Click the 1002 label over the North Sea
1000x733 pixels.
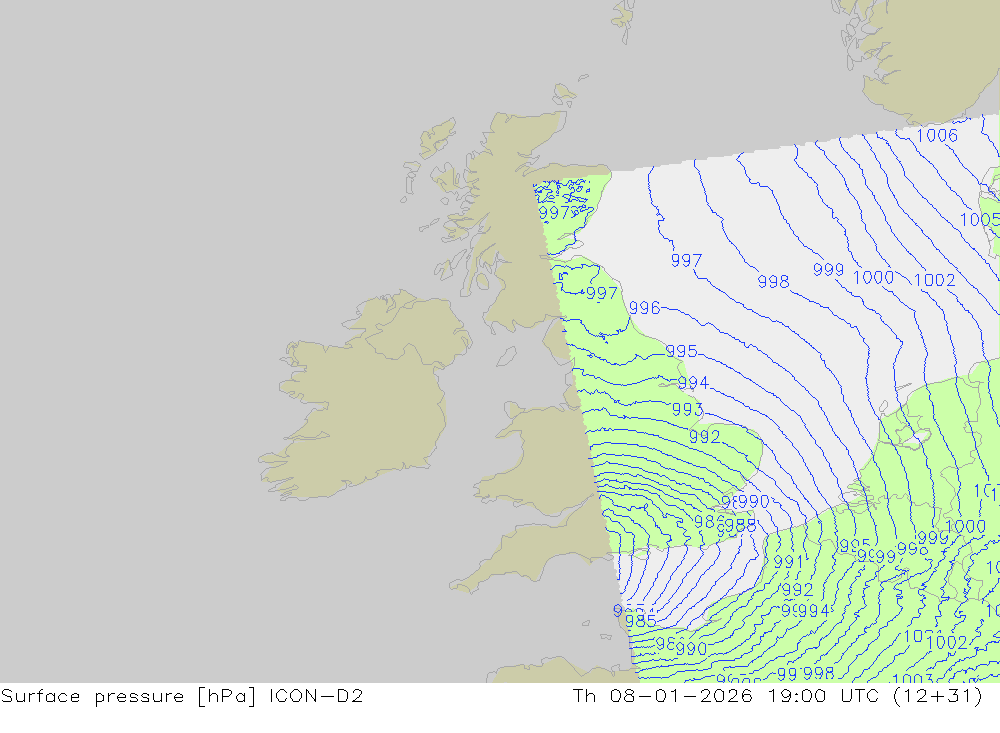coord(934,280)
